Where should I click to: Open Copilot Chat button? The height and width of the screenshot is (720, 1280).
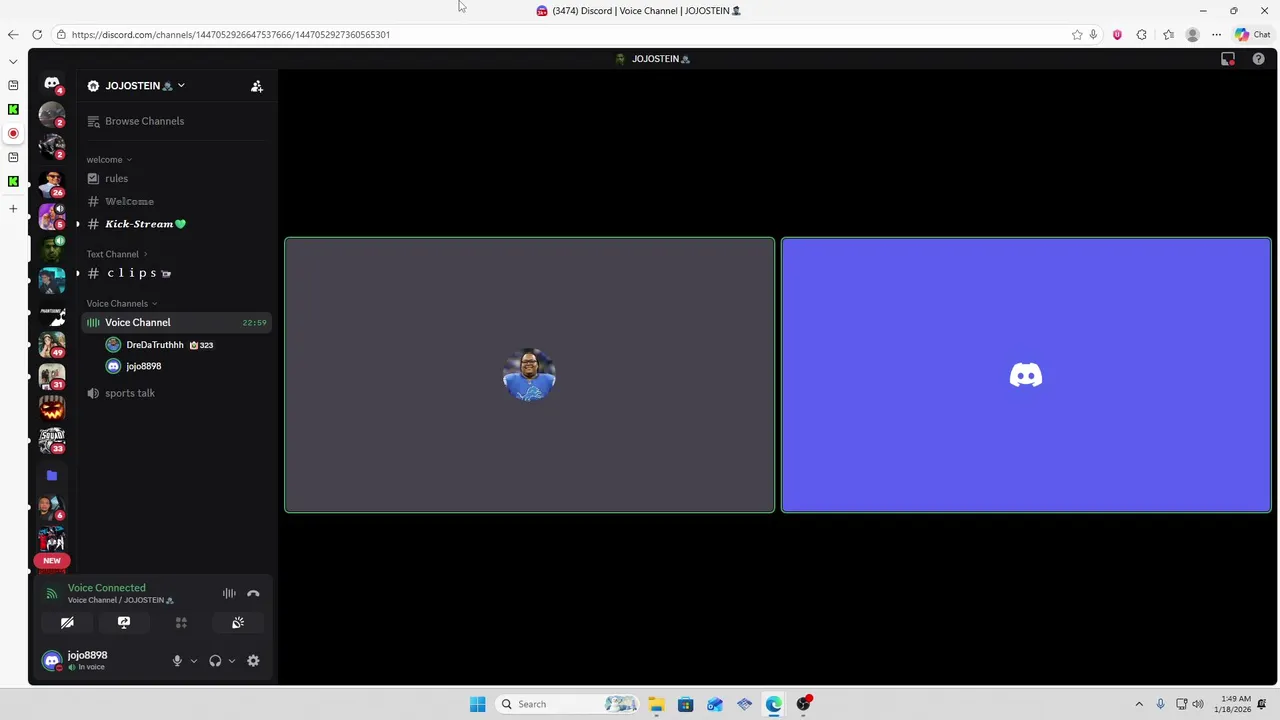(1253, 35)
